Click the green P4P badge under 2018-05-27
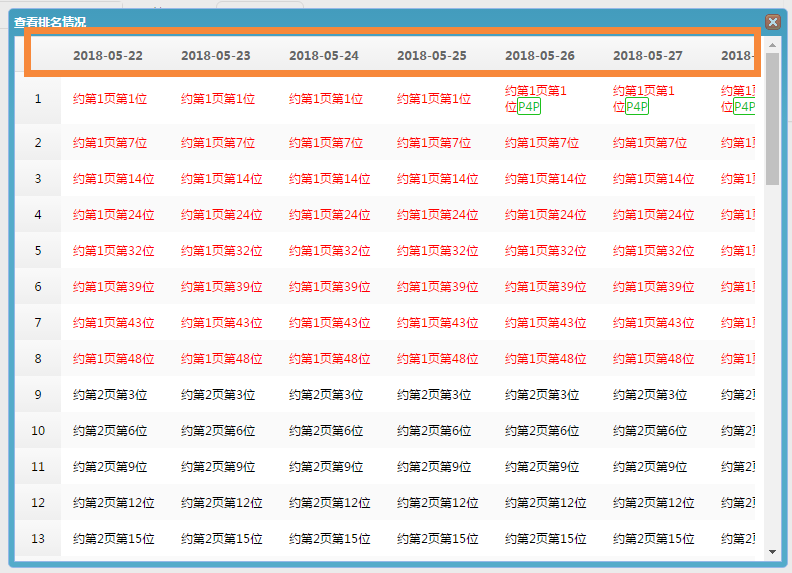Screen dimensions: 792x573 [x=637, y=107]
